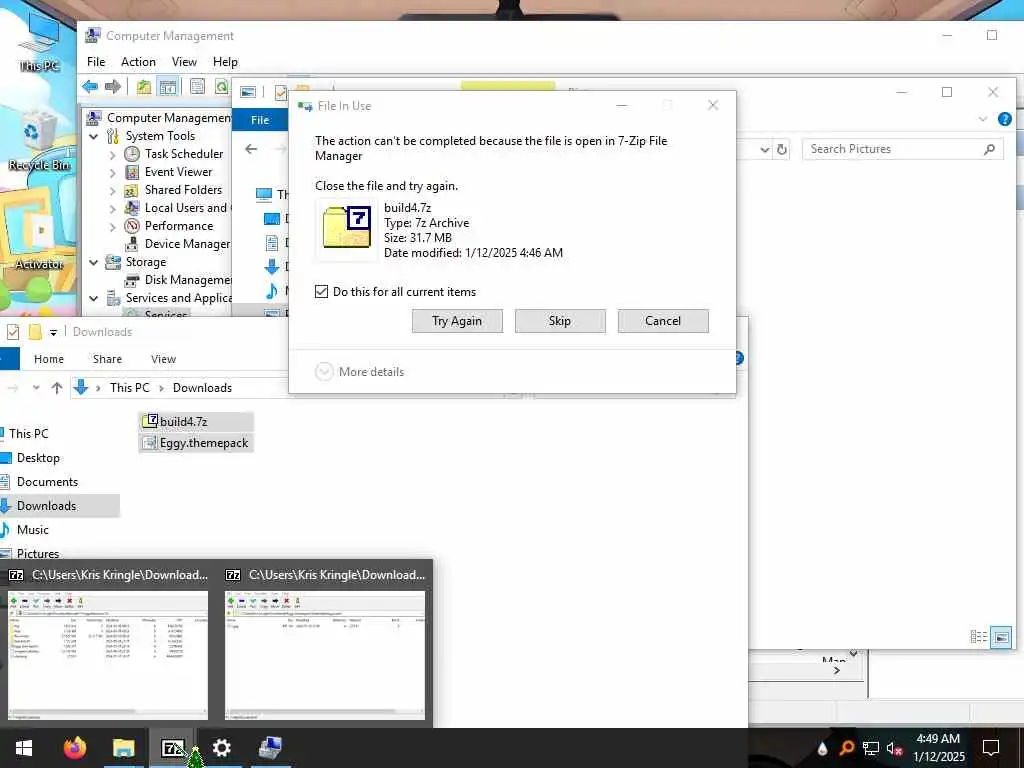Open address bar history dropdown in Pictures window
The image size is (1024, 768).
point(765,150)
